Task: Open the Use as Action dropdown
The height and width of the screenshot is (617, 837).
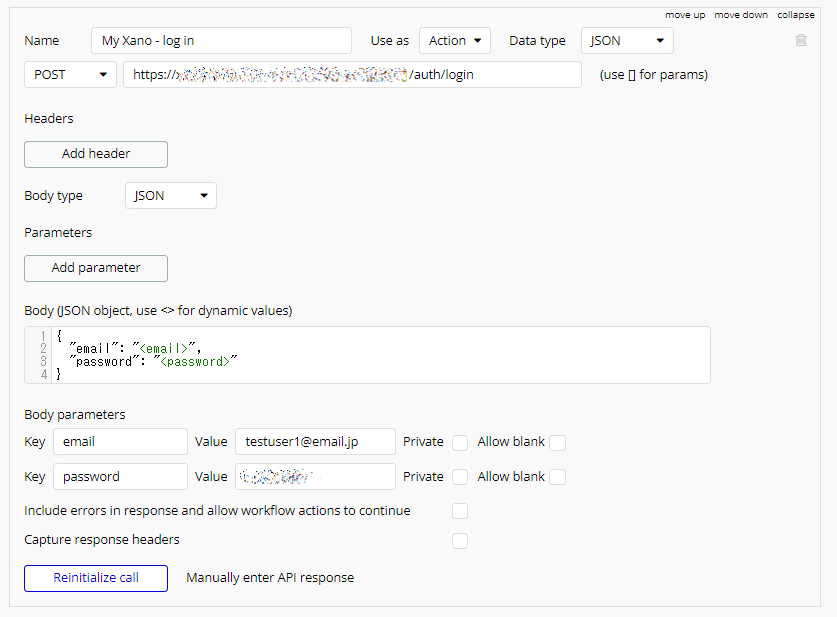Action: 454,41
